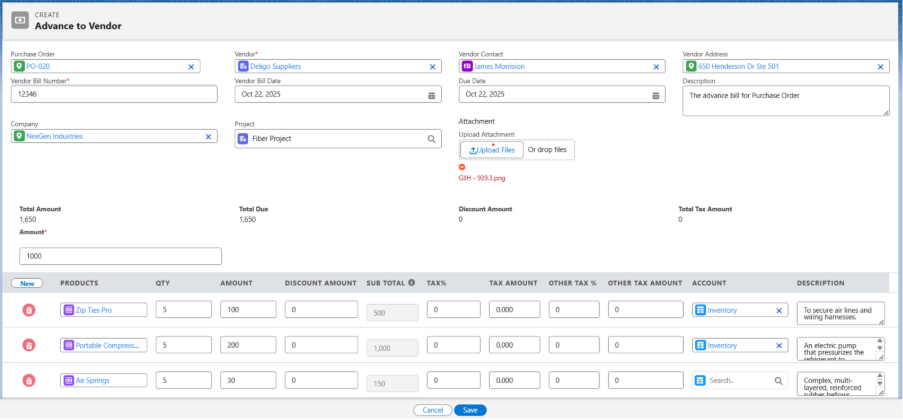The width and height of the screenshot is (903, 420).
Task: Click the Amount field containing 1000
Action: pyautogui.click(x=120, y=256)
